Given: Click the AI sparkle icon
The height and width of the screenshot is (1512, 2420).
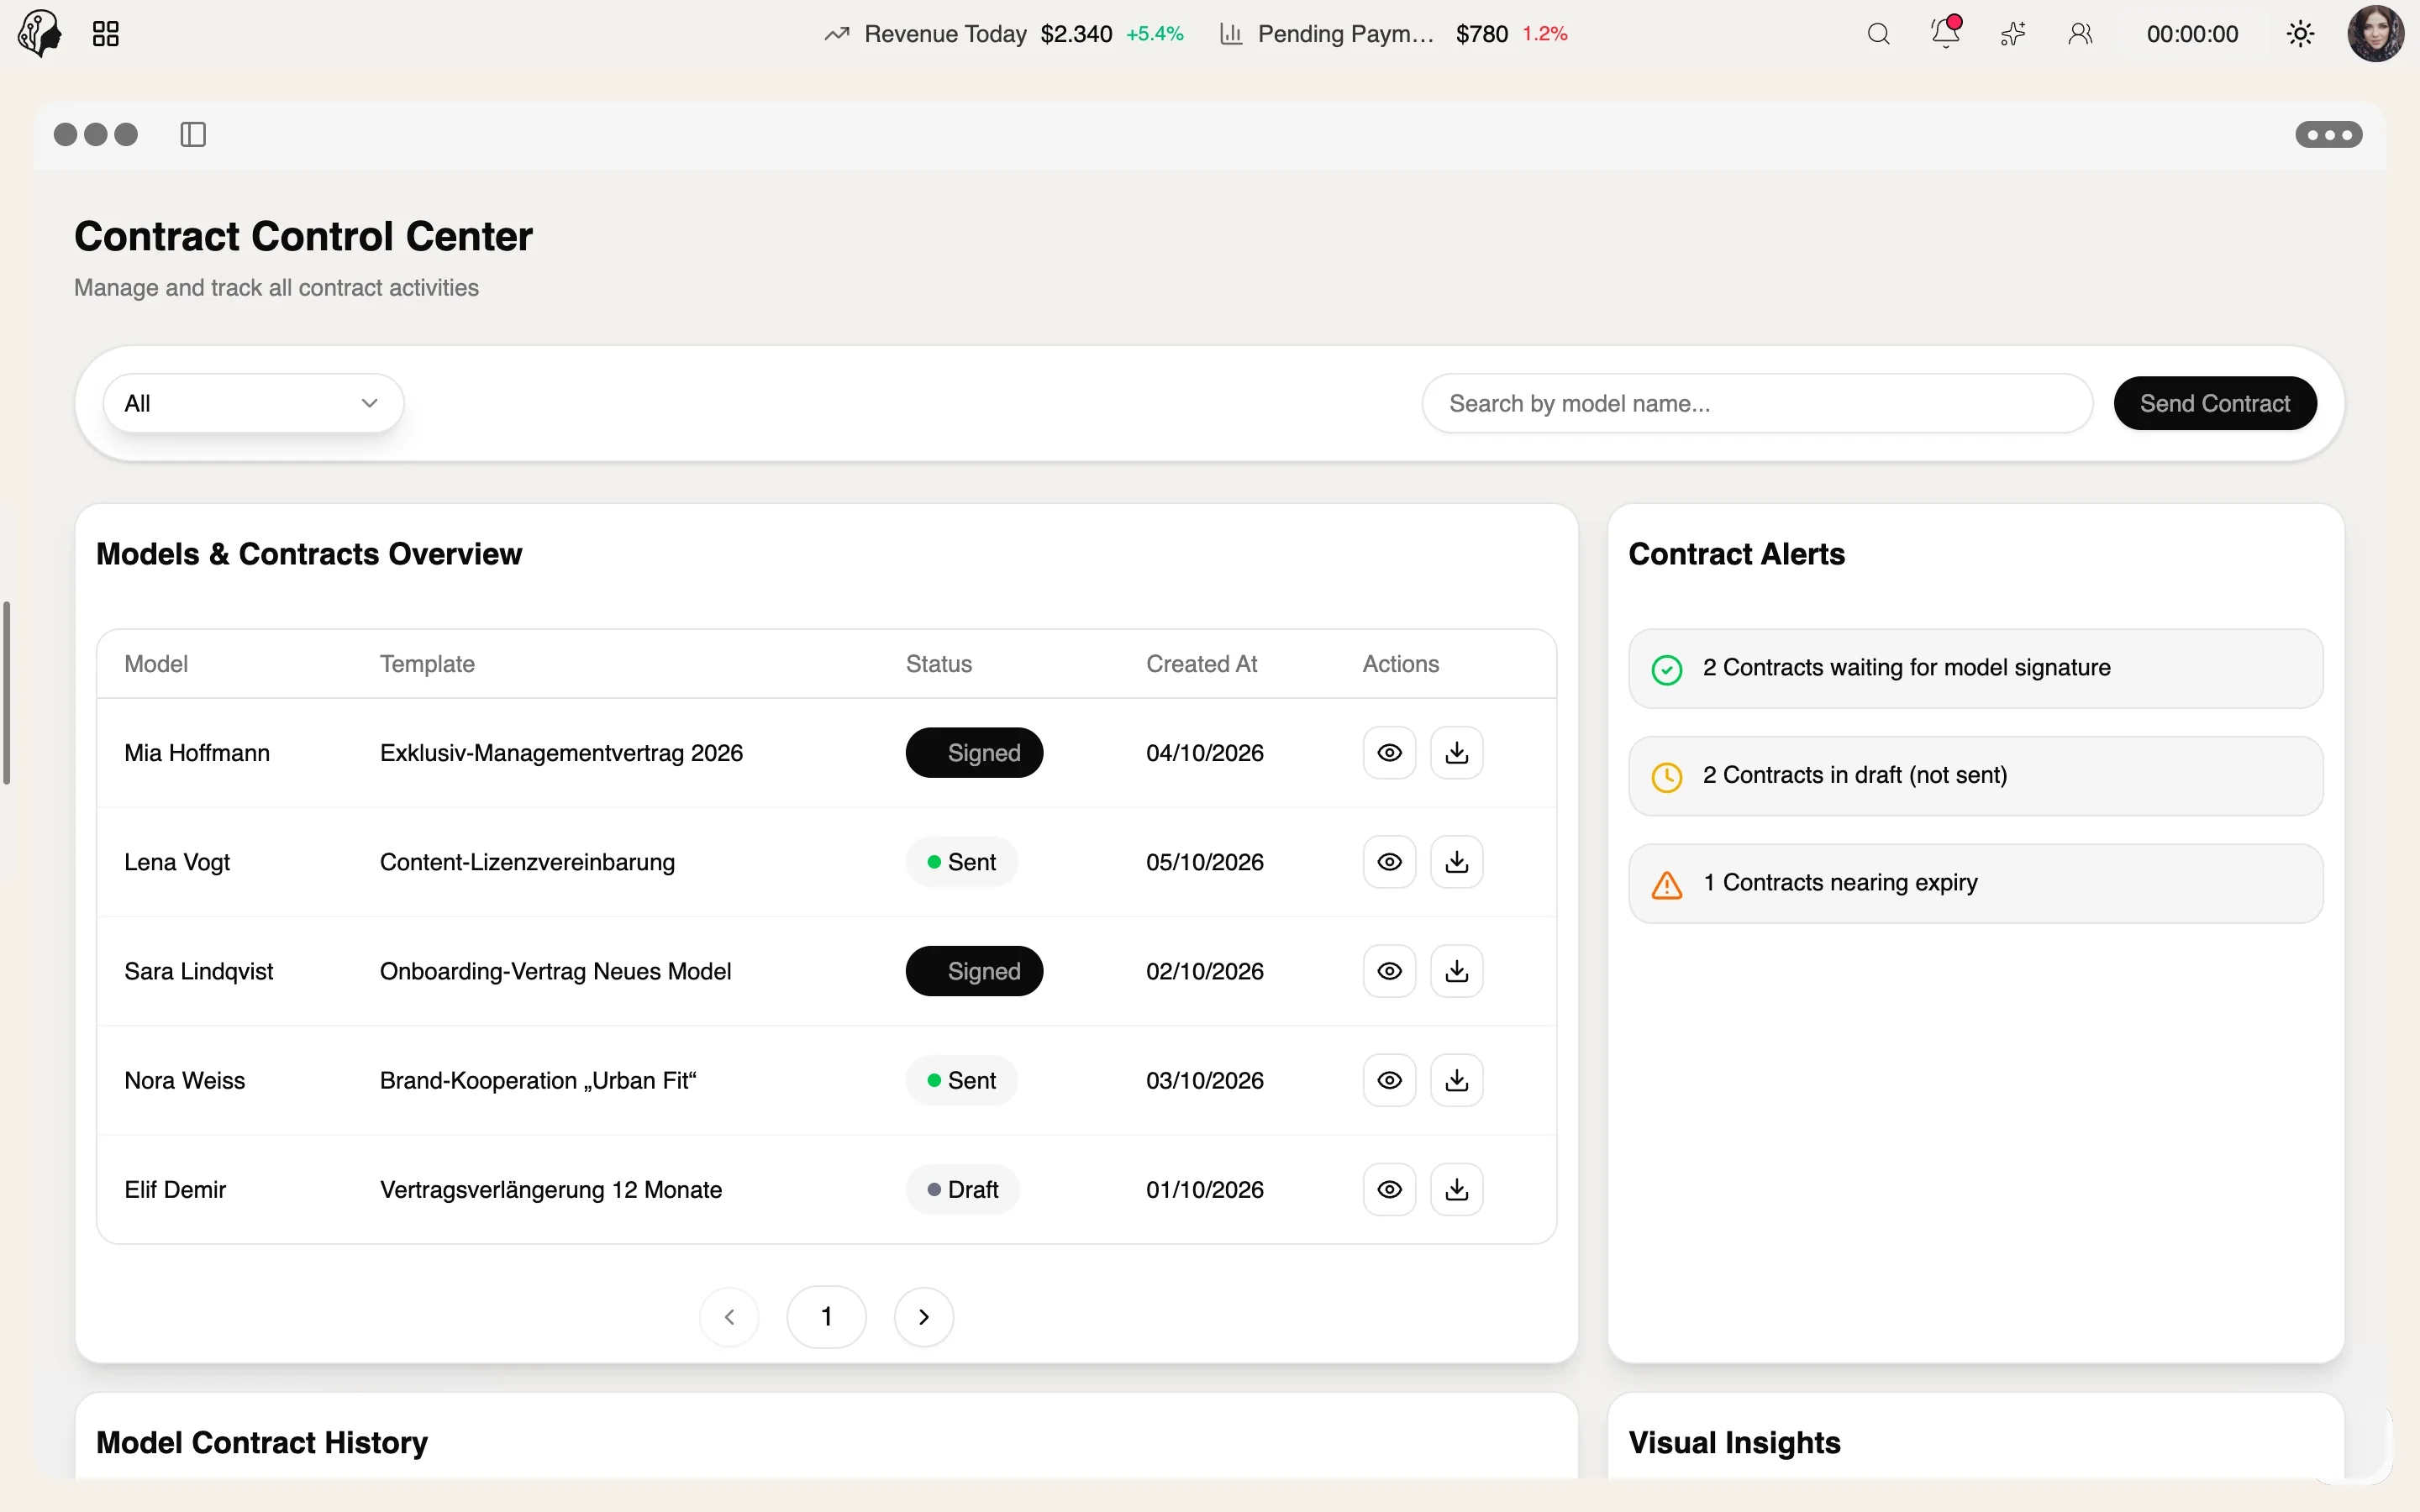Looking at the screenshot, I should (2013, 34).
